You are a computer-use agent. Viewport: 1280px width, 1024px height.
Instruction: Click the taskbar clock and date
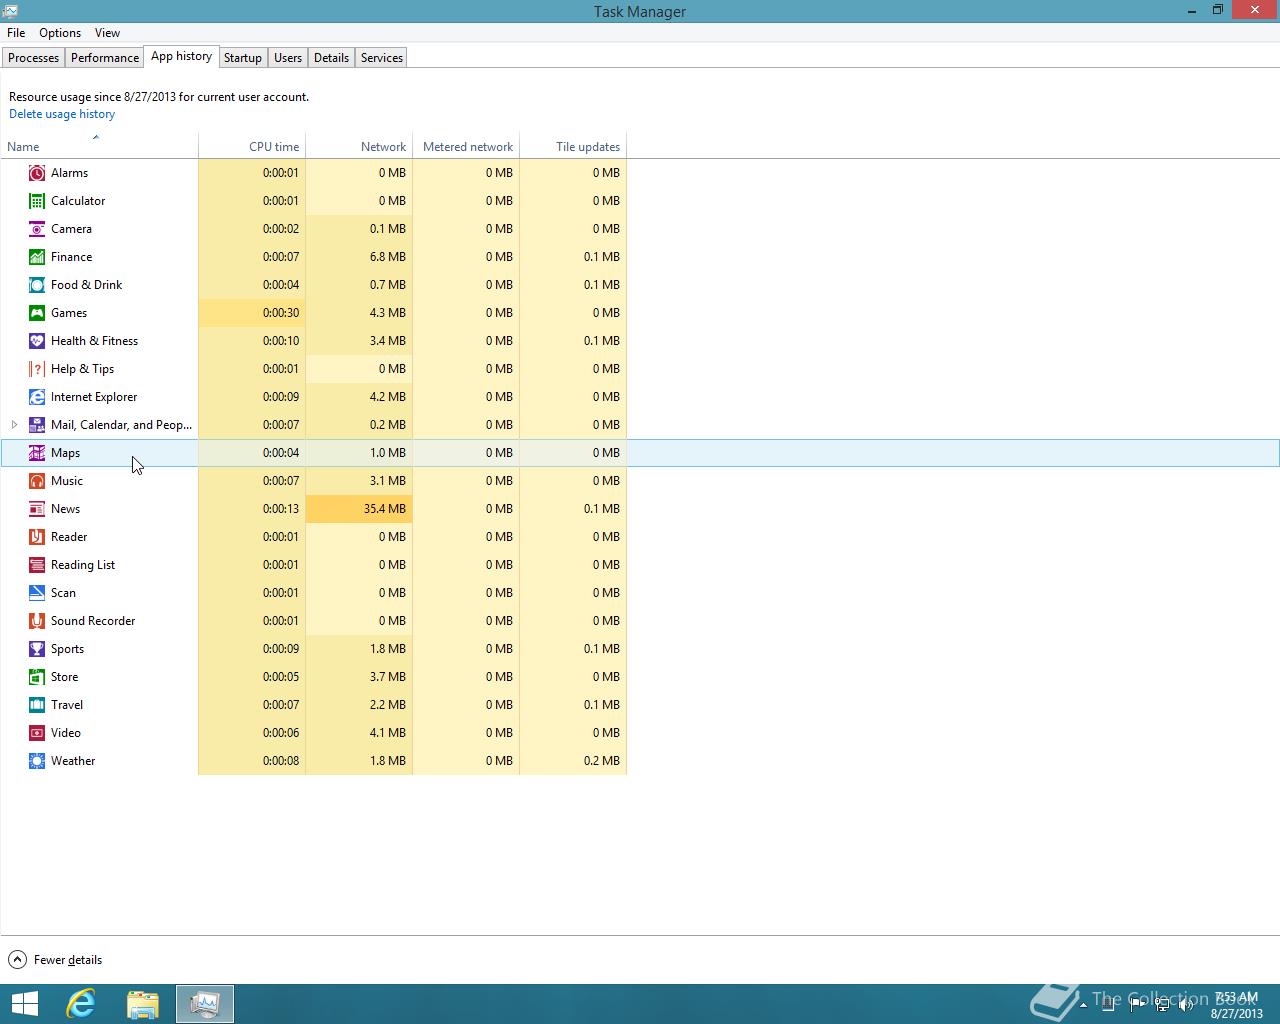[1236, 1005]
